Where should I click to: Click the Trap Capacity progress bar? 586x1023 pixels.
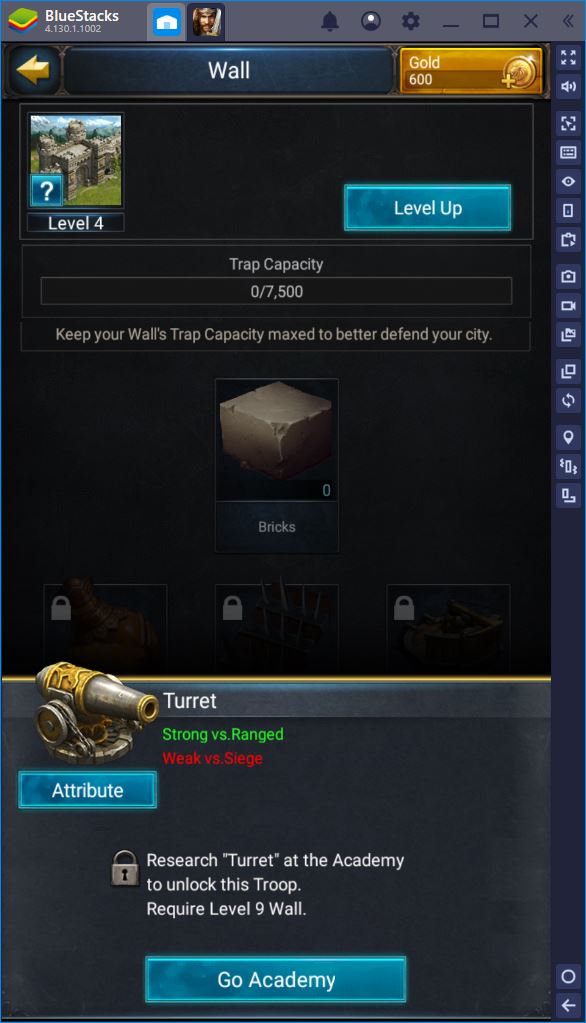tap(276, 291)
